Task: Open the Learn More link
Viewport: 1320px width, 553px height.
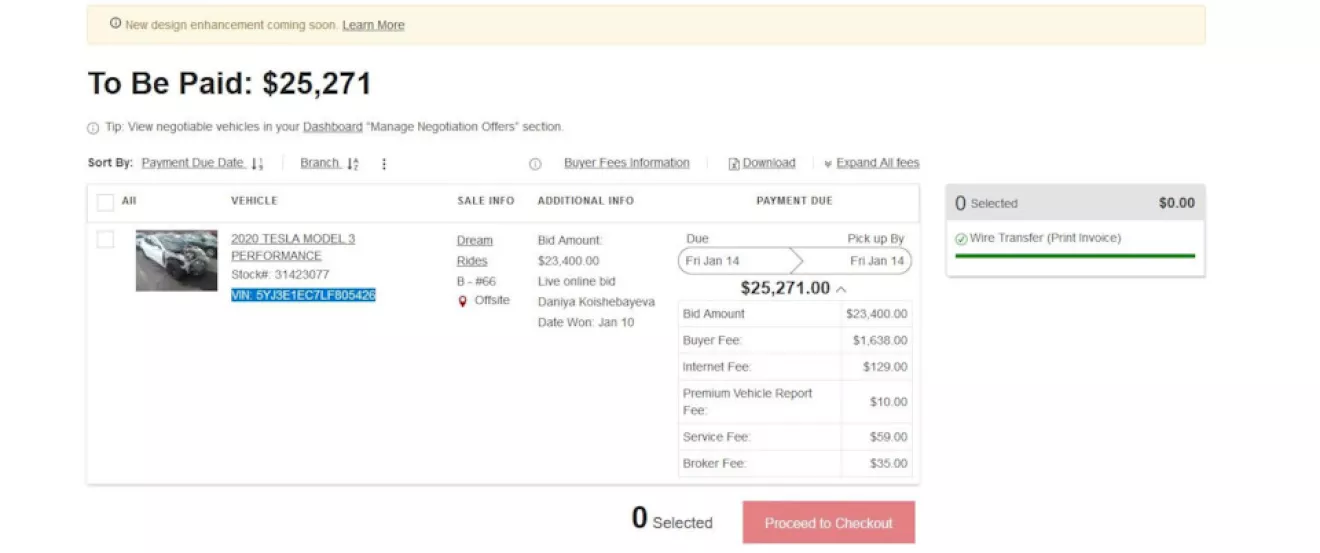Action: pyautogui.click(x=373, y=25)
